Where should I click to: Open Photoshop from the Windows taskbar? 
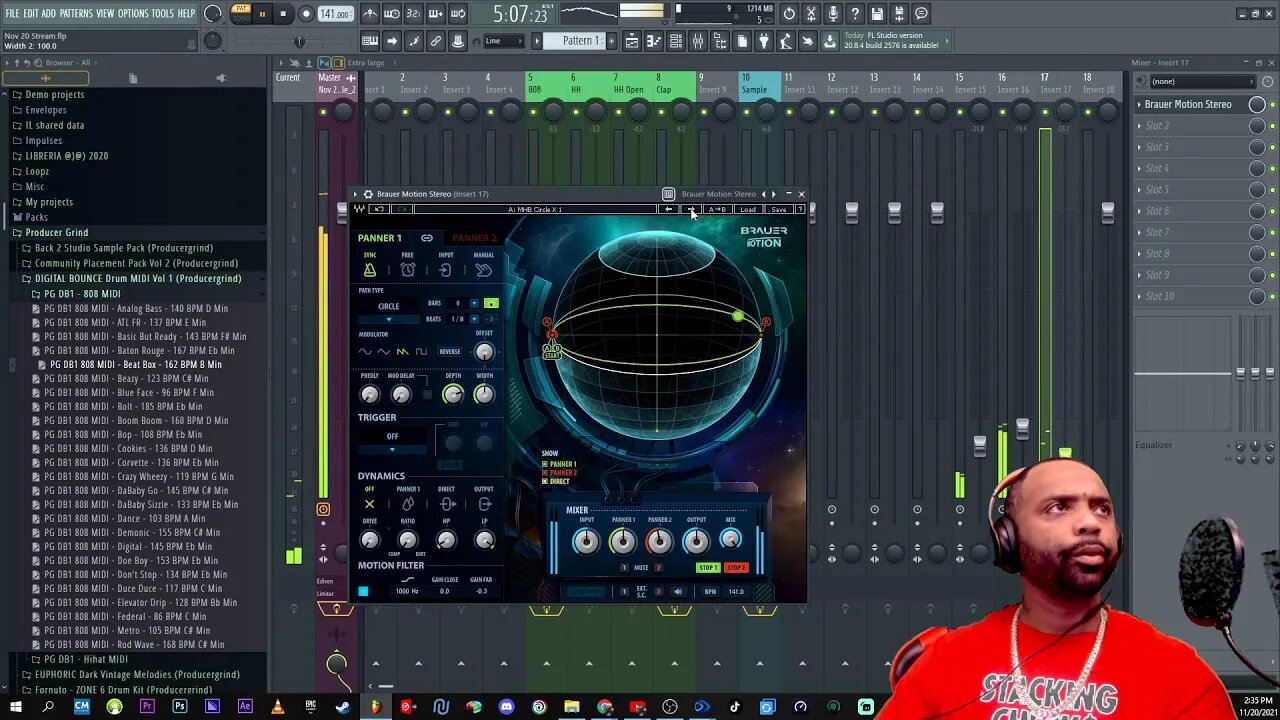179,707
